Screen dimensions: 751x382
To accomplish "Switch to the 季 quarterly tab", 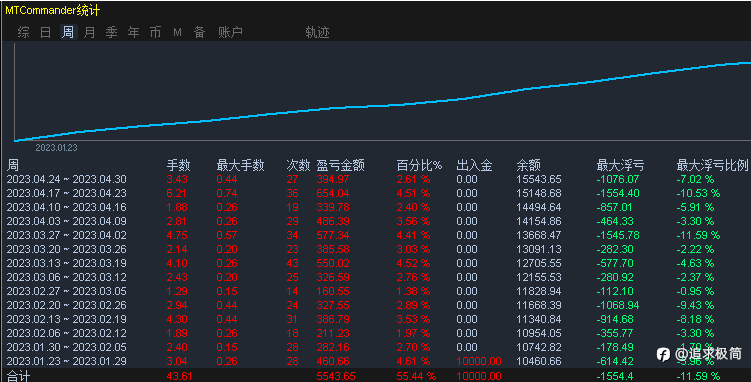I will point(112,32).
